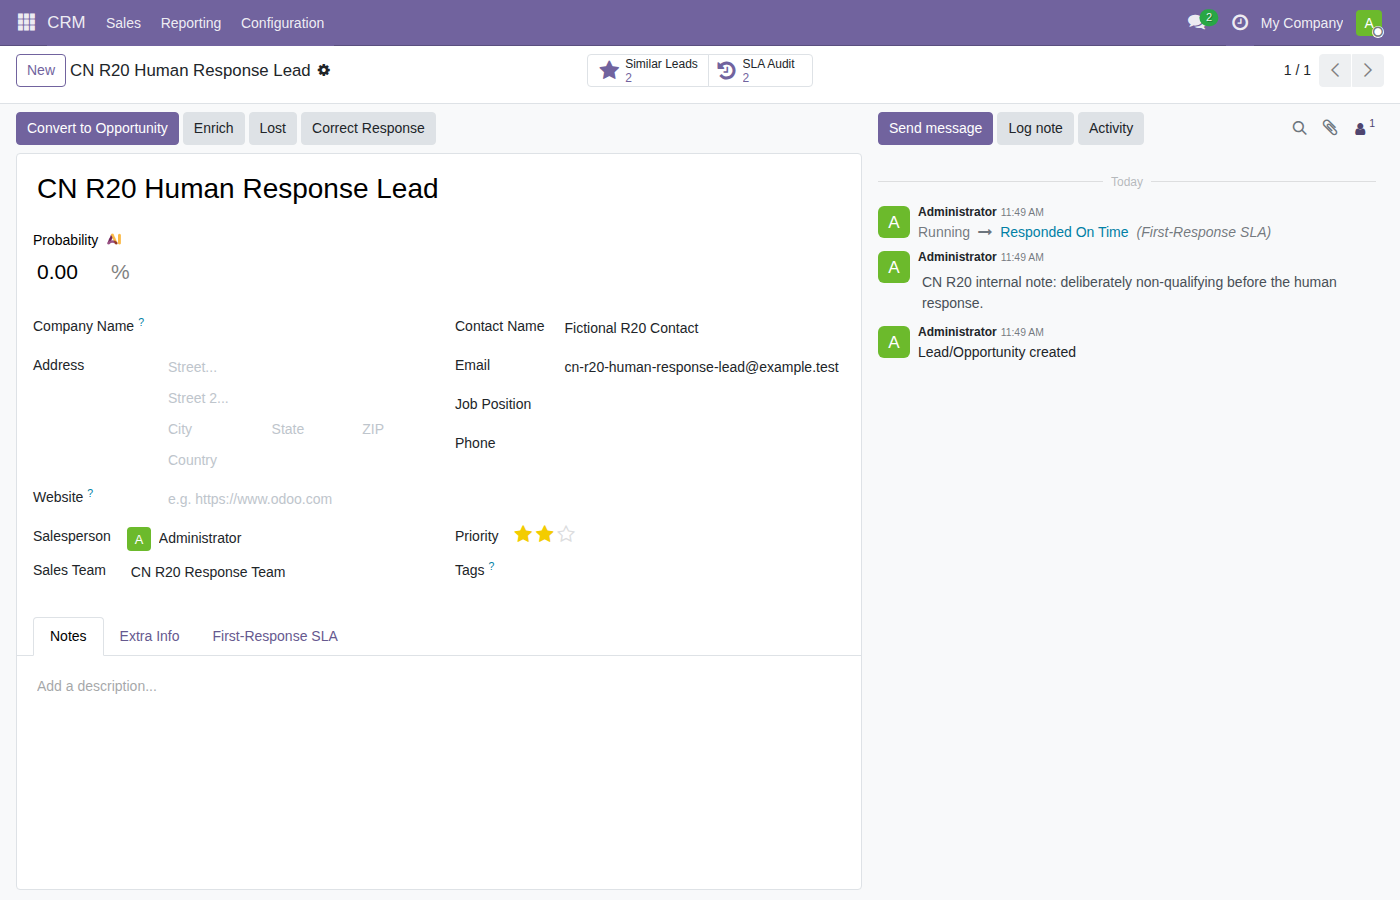Click the City input field
Screen dimensions: 1400x900
214,429
